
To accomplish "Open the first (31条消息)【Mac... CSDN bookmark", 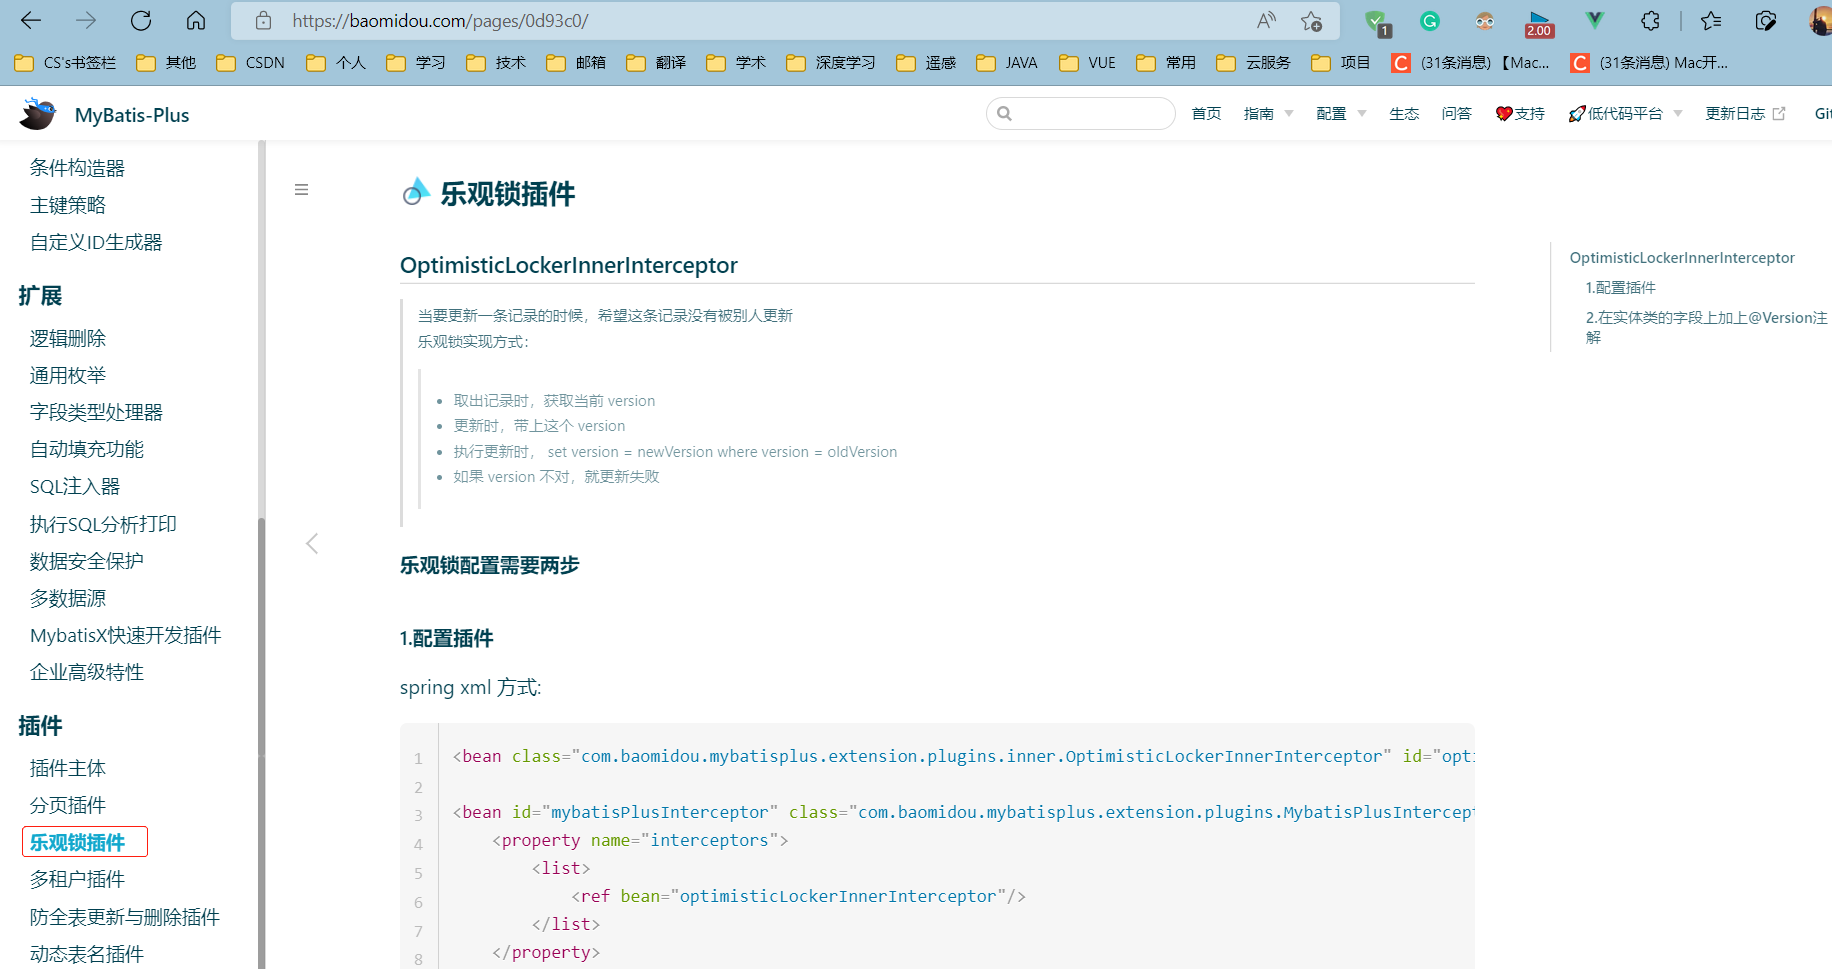I will (1471, 63).
